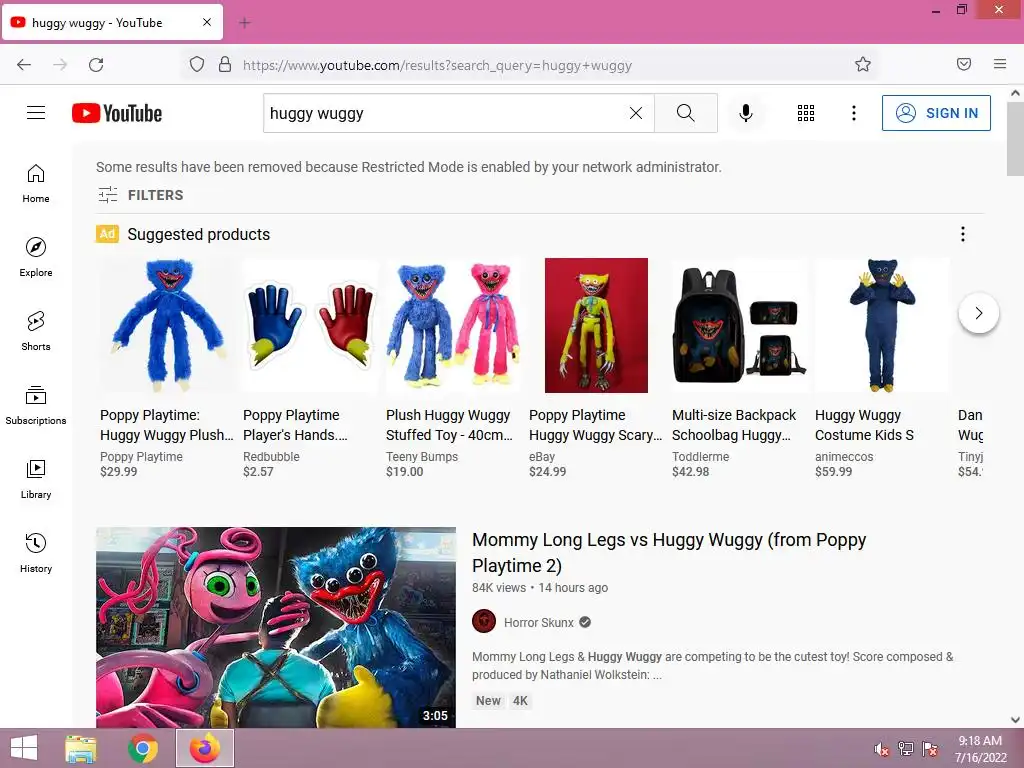Open Explore in the sidebar
This screenshot has height=768, width=1024.
pyautogui.click(x=36, y=257)
